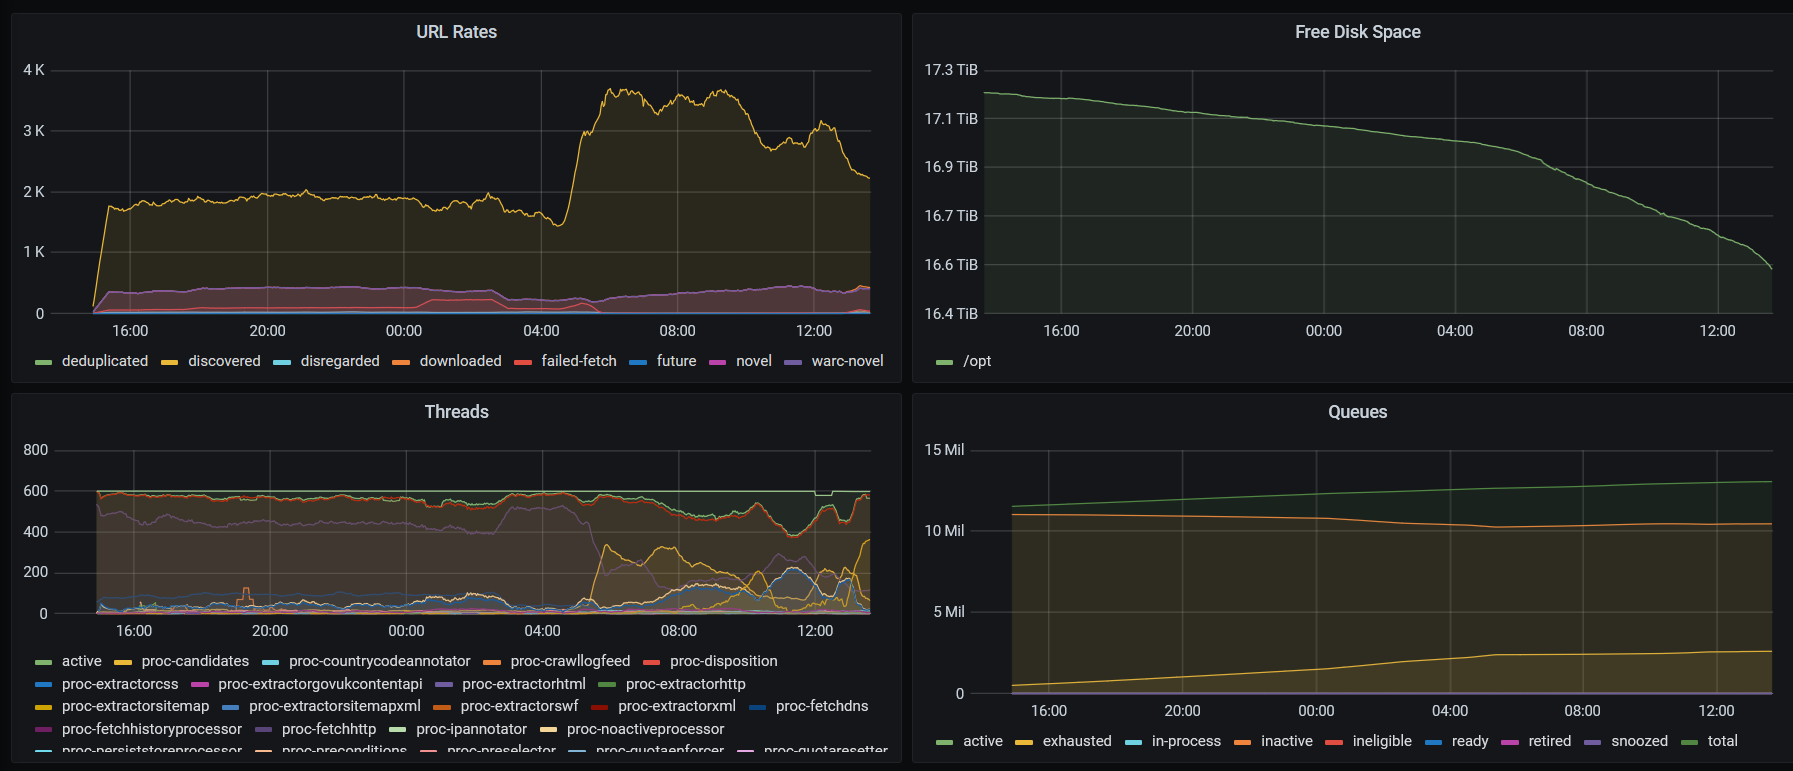Toggle the failed-fetch legend entry
Viewport: 1793px width, 771px height.
click(578, 361)
